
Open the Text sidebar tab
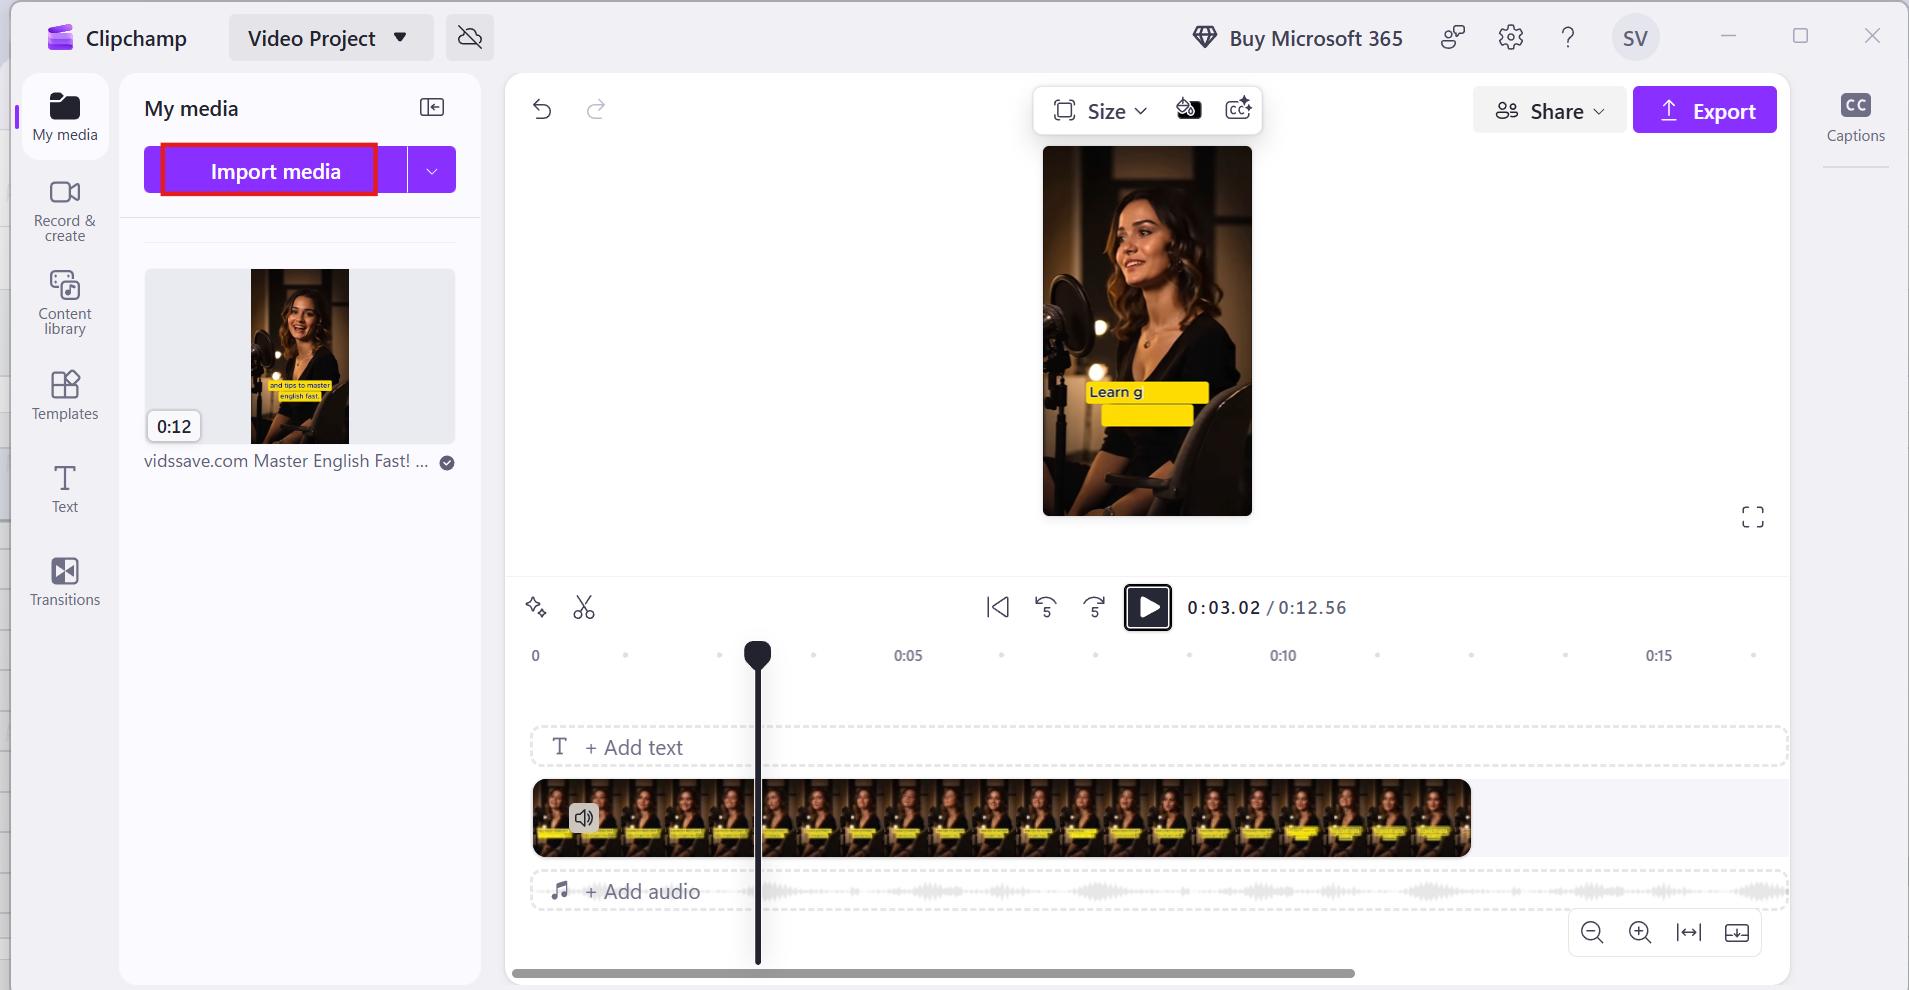click(x=65, y=488)
